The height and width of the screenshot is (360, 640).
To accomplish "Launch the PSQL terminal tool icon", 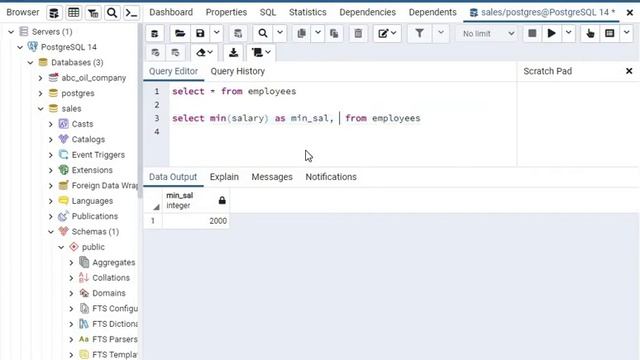I will (131, 13).
